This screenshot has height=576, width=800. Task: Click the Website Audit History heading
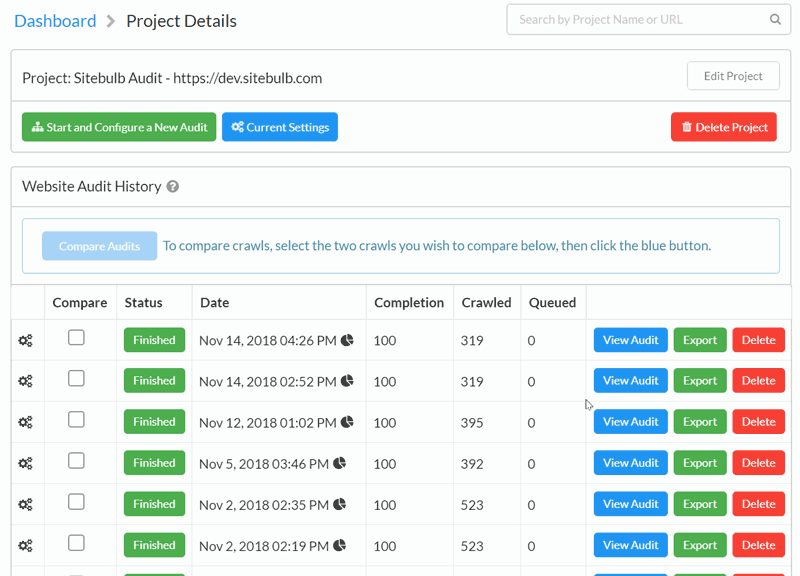[92, 187]
